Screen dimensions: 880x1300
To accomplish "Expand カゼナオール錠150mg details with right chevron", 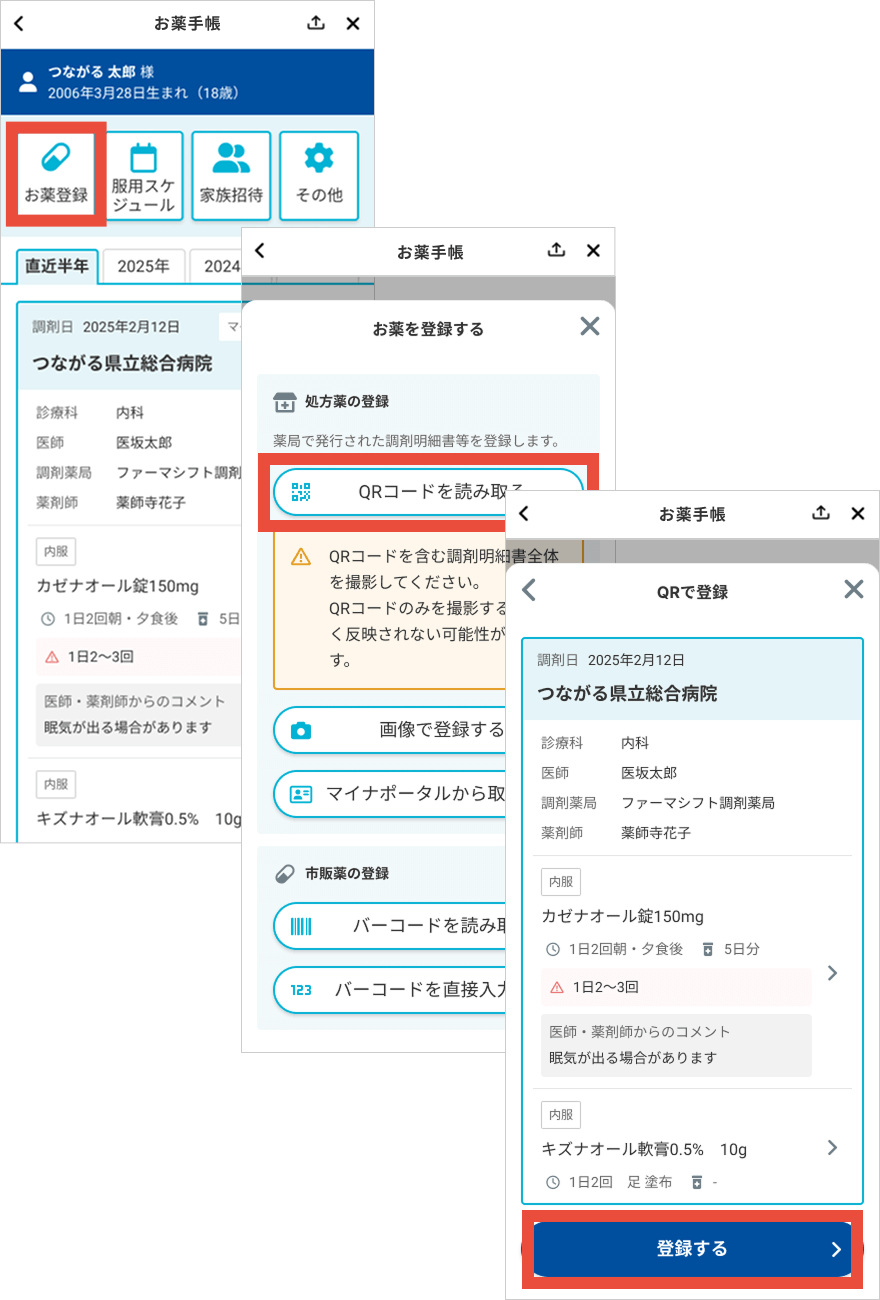I will click(x=832, y=973).
